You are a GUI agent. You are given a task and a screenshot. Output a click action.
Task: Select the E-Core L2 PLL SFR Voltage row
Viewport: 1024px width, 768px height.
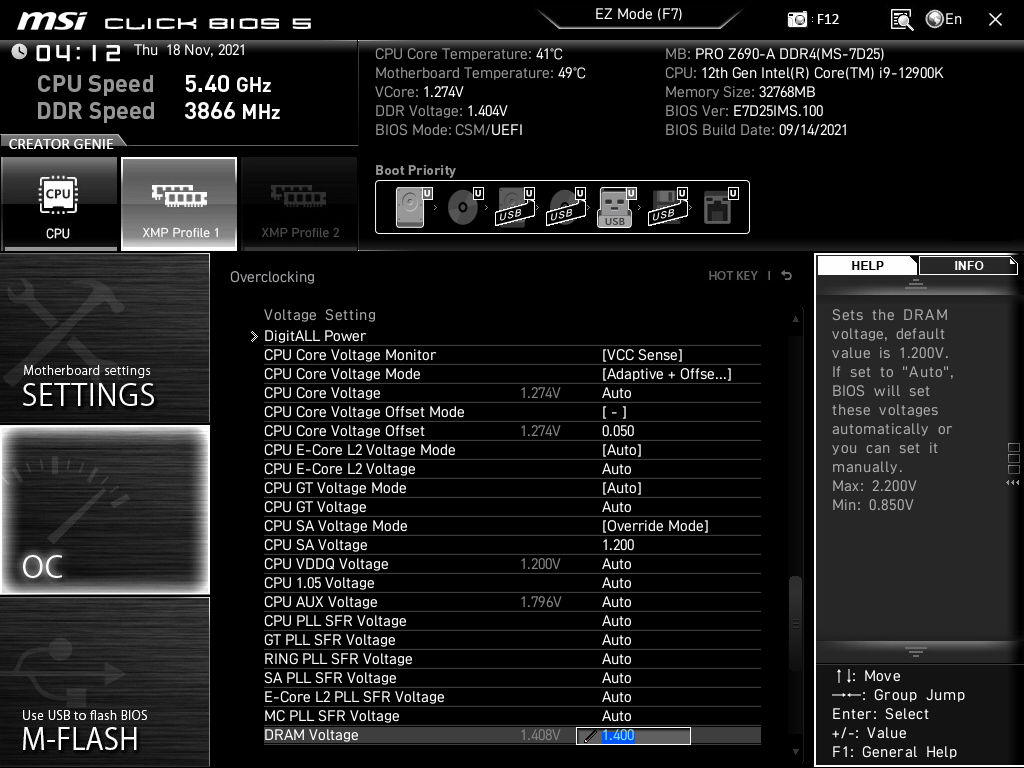click(x=512, y=696)
